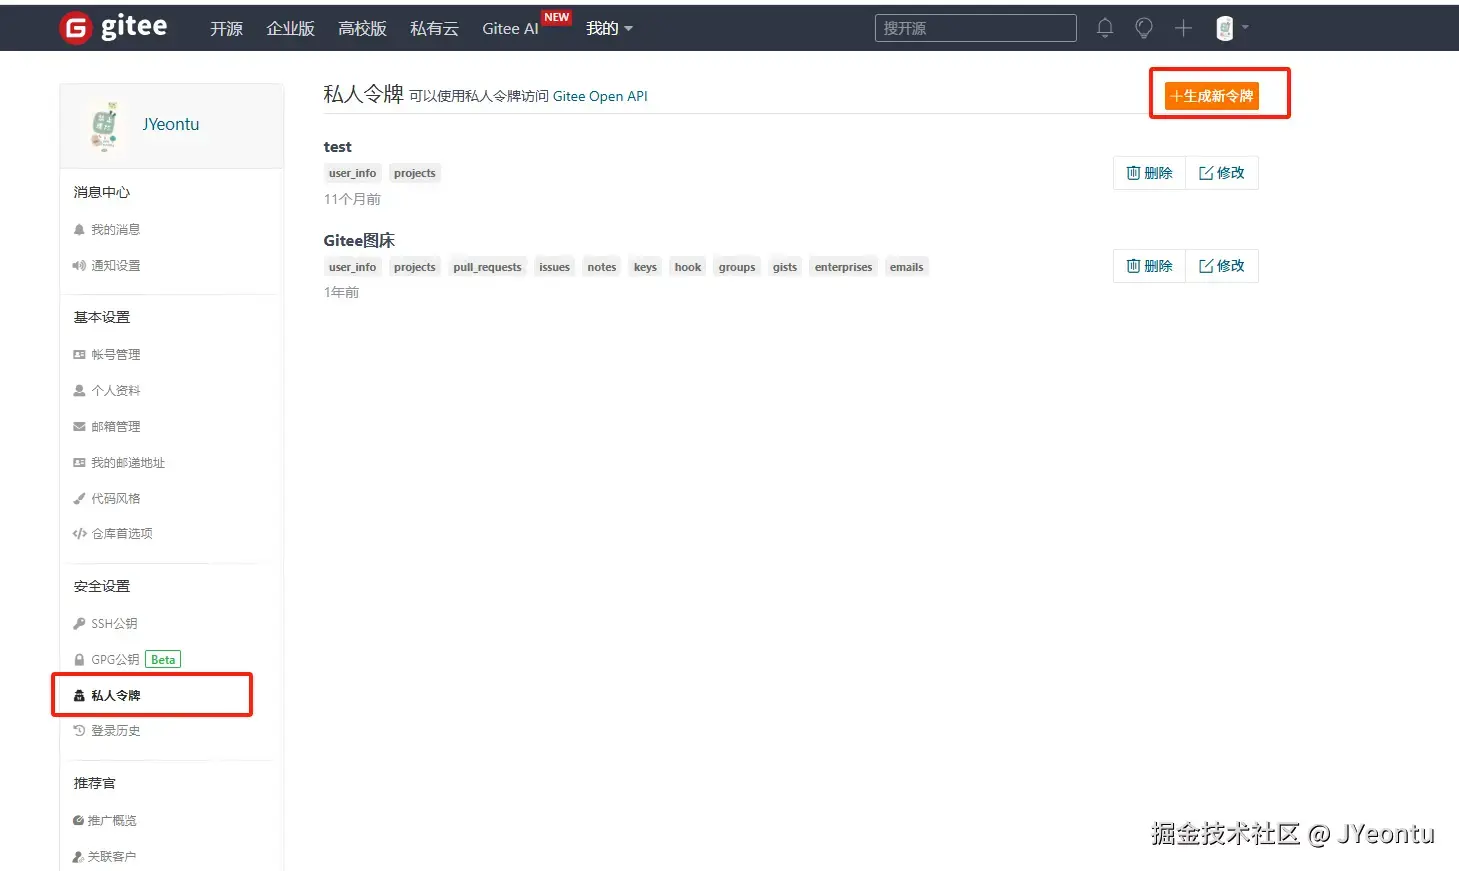The image size is (1459, 871).
Task: Click the gists scope tag
Action: coord(785,267)
